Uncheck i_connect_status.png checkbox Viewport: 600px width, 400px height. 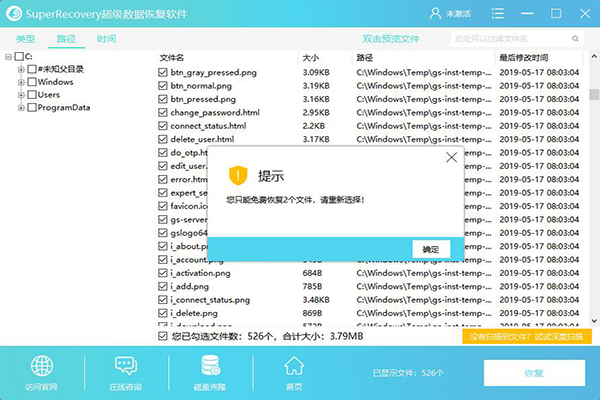coord(163,300)
